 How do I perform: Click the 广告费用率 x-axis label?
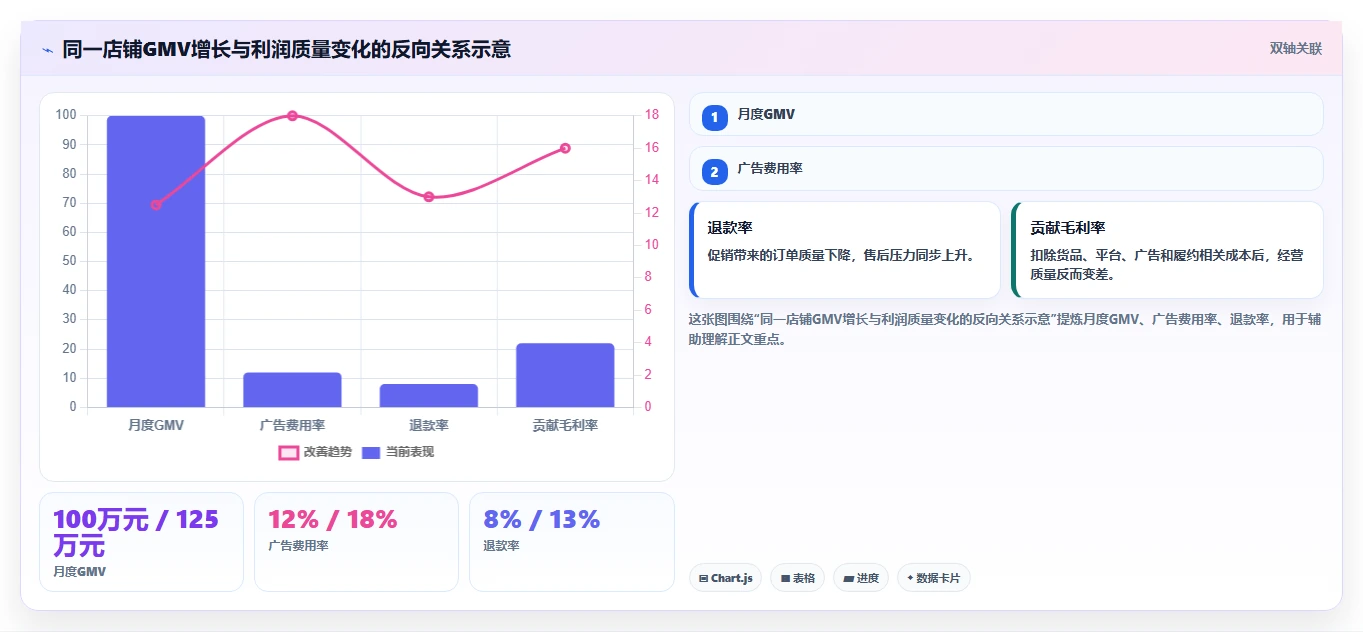click(292, 425)
